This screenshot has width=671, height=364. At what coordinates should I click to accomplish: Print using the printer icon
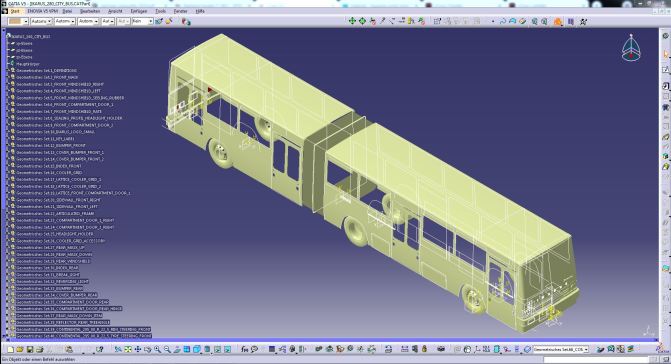point(39,349)
